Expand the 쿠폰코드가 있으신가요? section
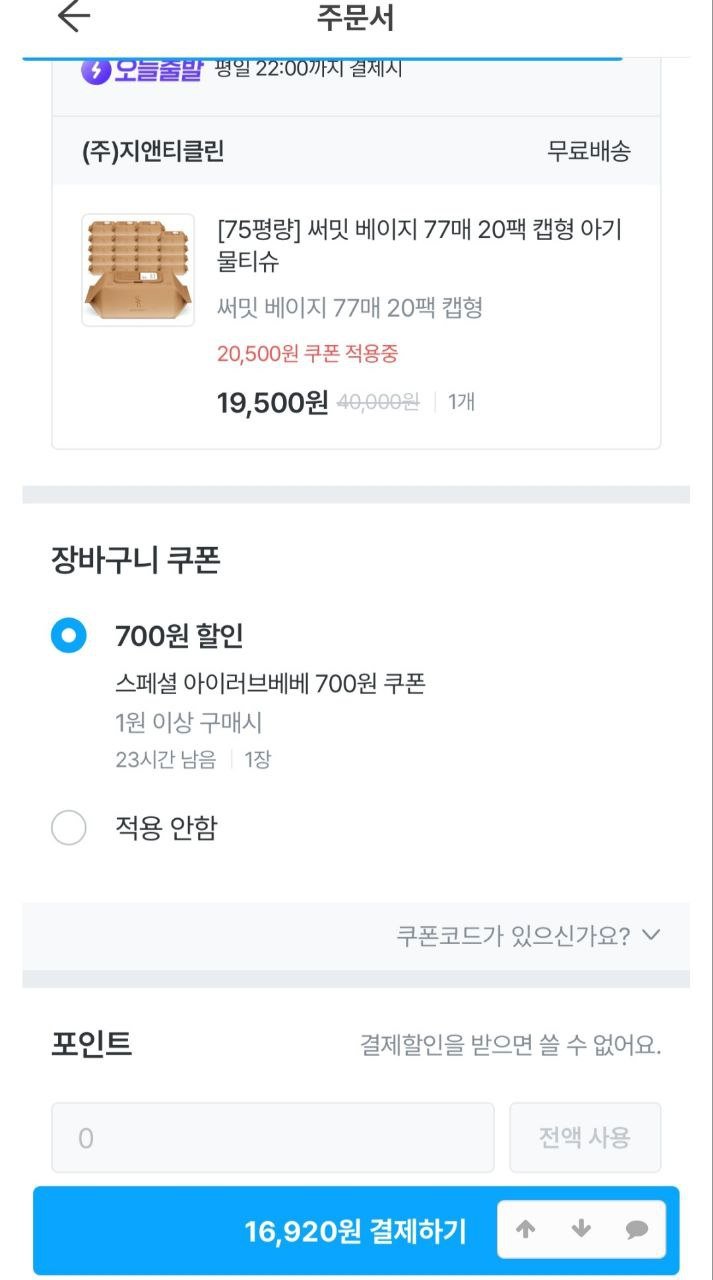The height and width of the screenshot is (1280, 713). [513, 936]
